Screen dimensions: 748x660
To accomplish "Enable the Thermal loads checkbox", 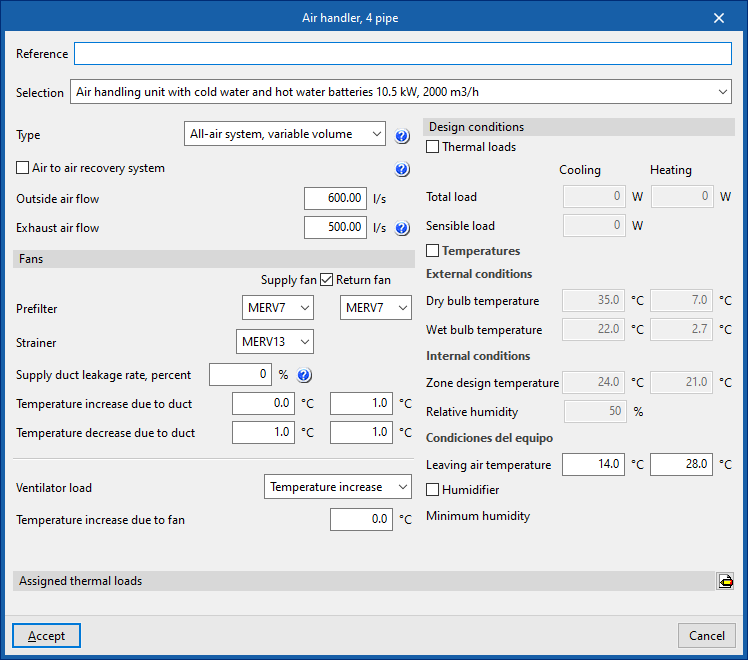I will [432, 147].
